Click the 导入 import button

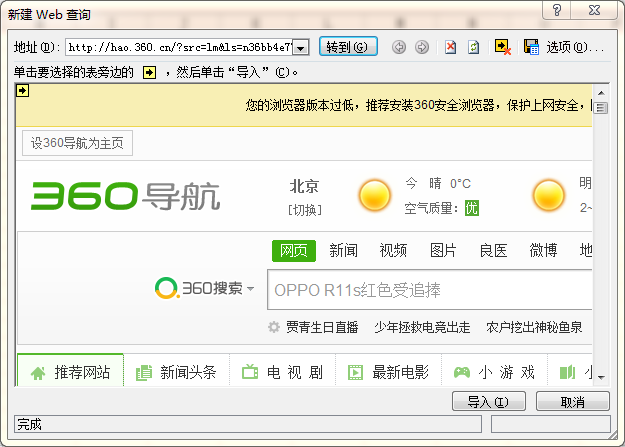point(489,402)
